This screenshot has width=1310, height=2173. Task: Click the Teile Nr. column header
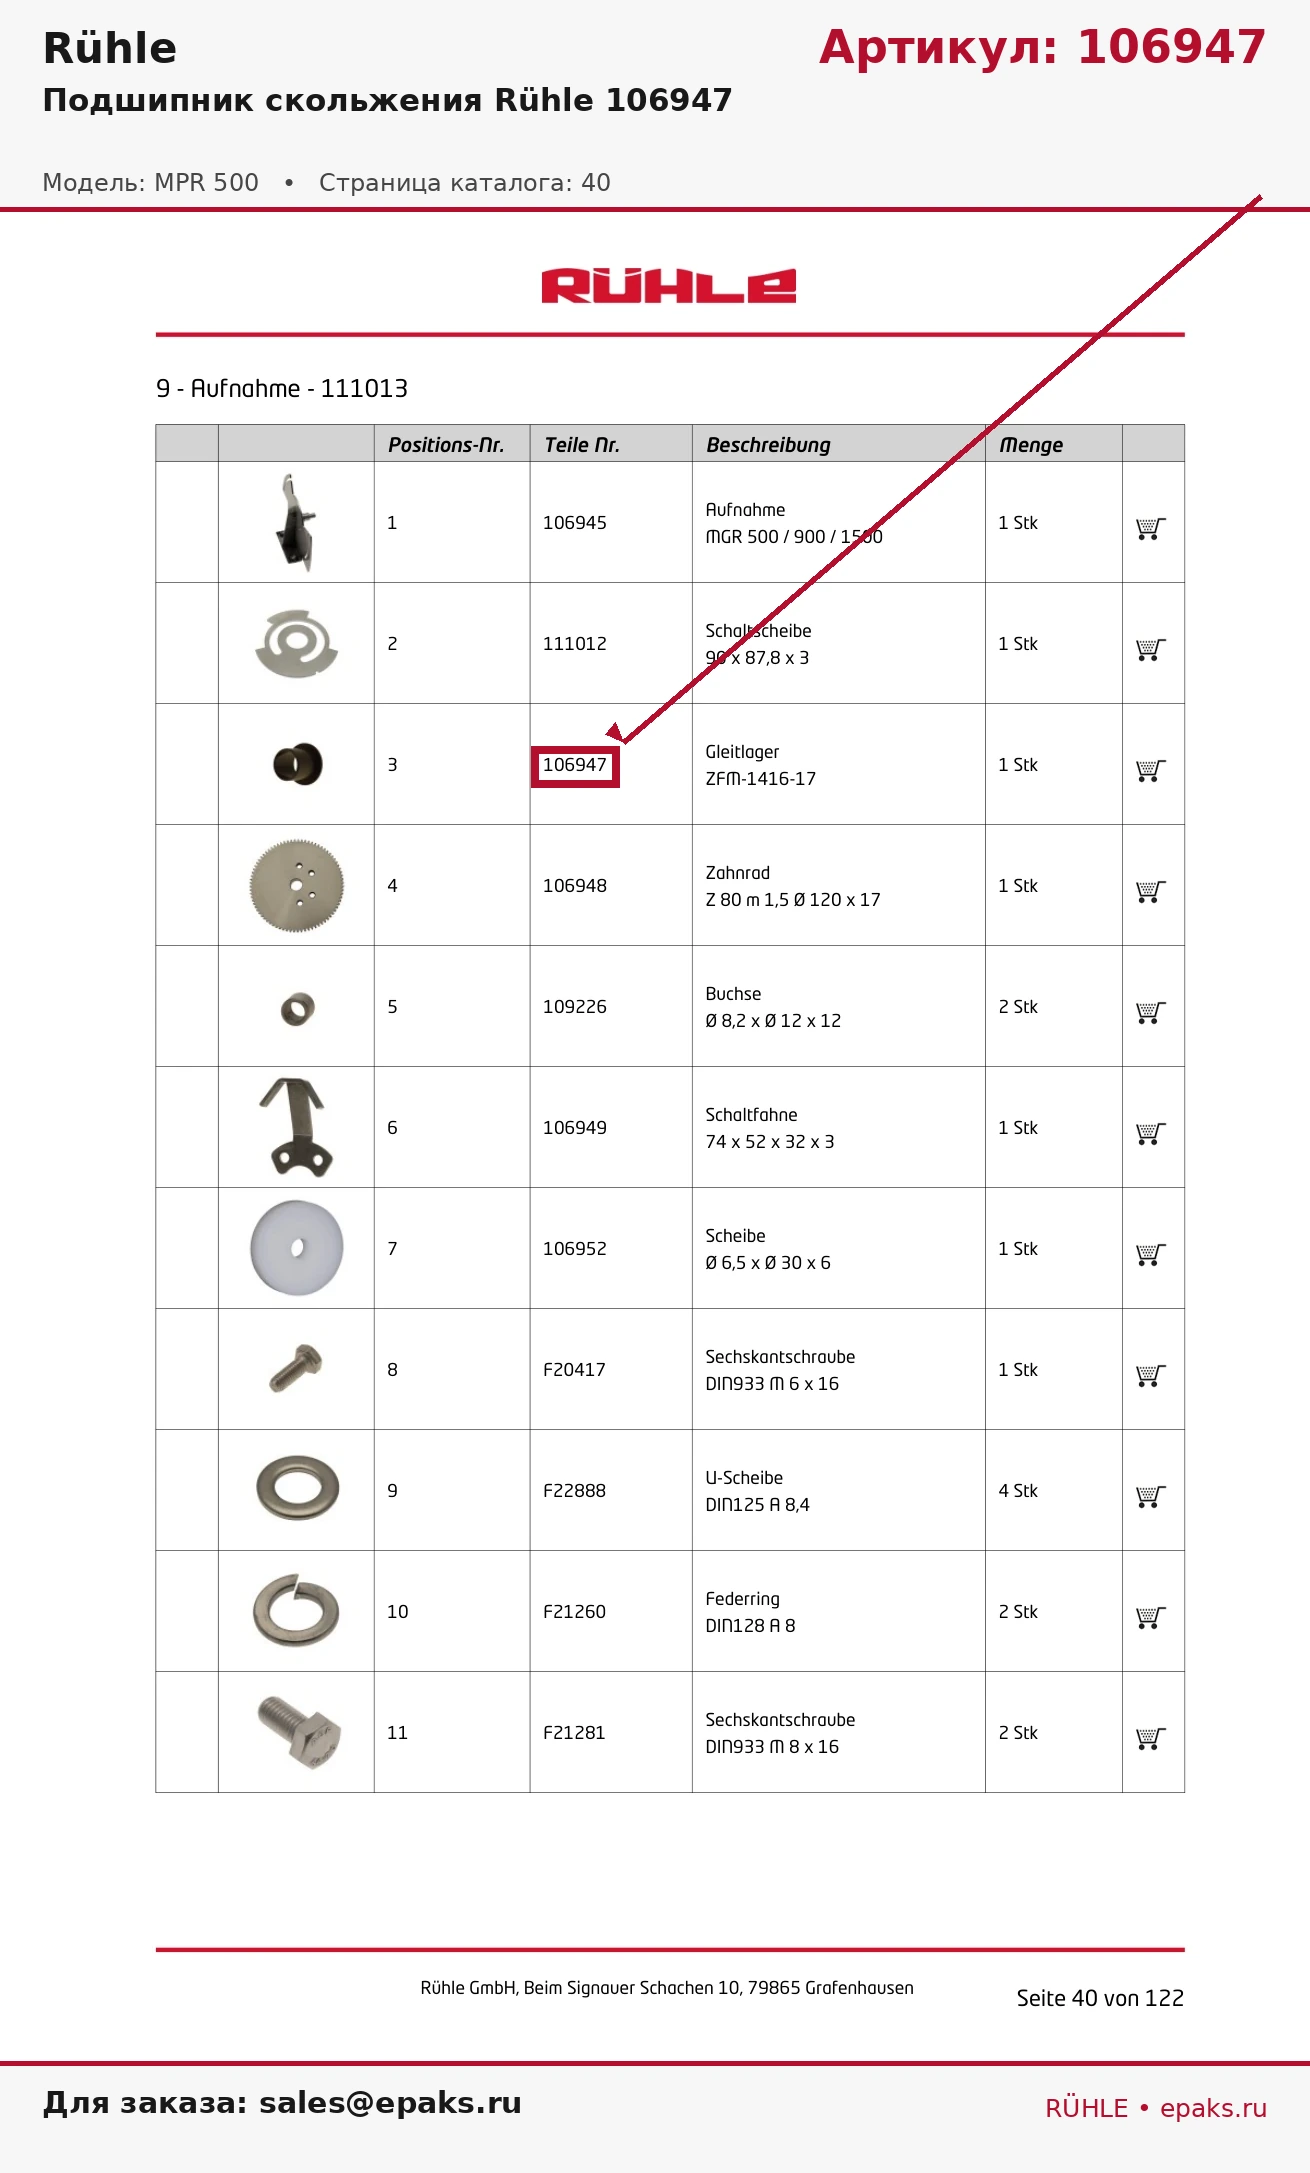(x=582, y=445)
